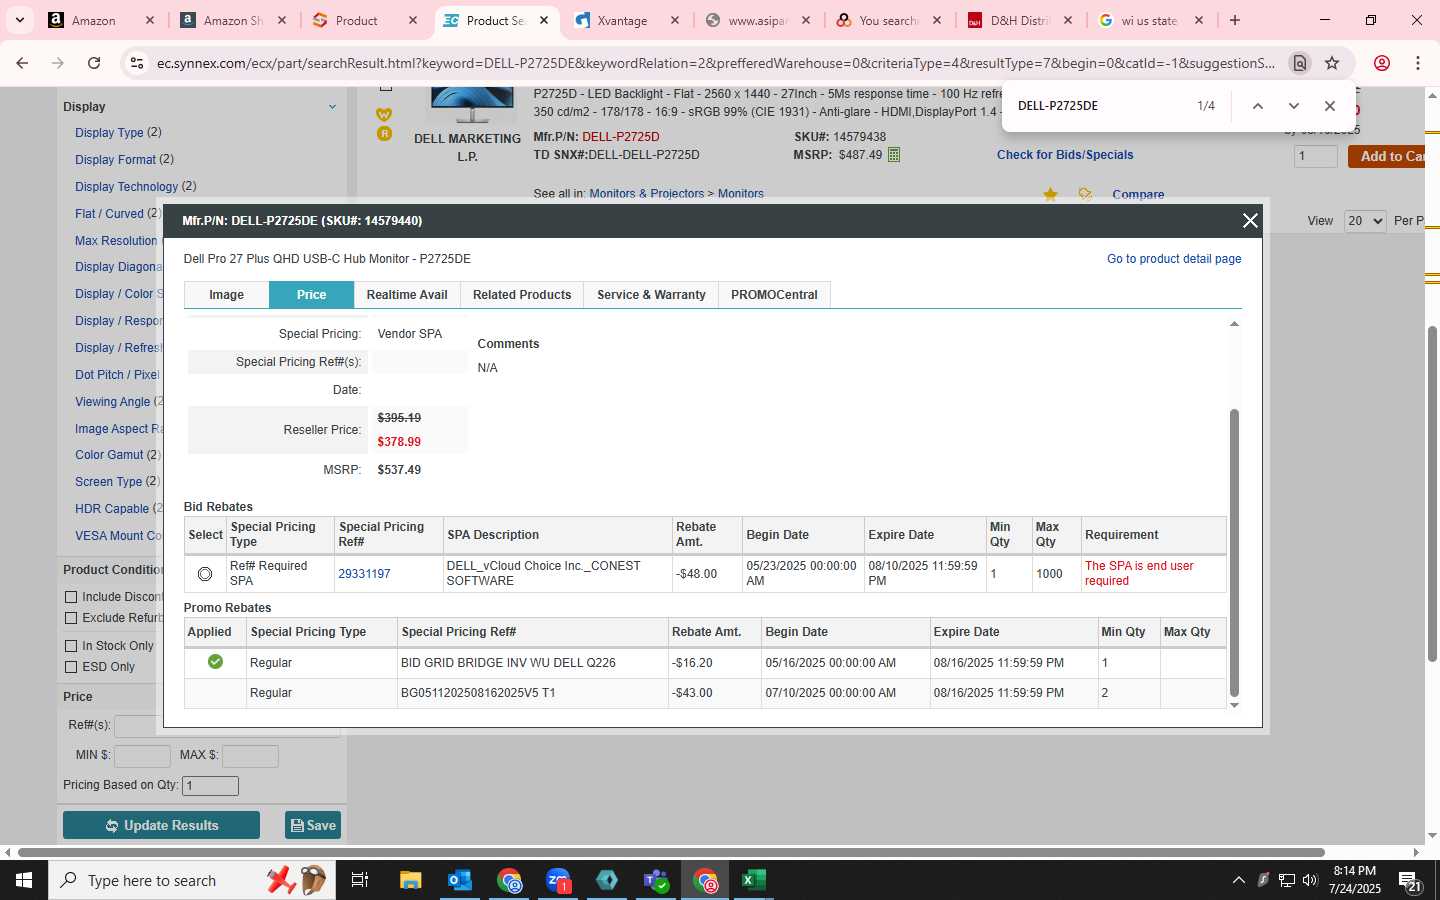Viewport: 1440px width, 900px height.
Task: Check Include Discontinued checkbox
Action: (71, 597)
